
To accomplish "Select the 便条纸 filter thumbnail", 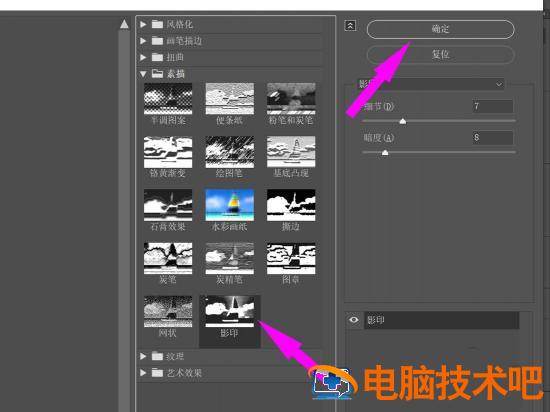I will (230, 99).
